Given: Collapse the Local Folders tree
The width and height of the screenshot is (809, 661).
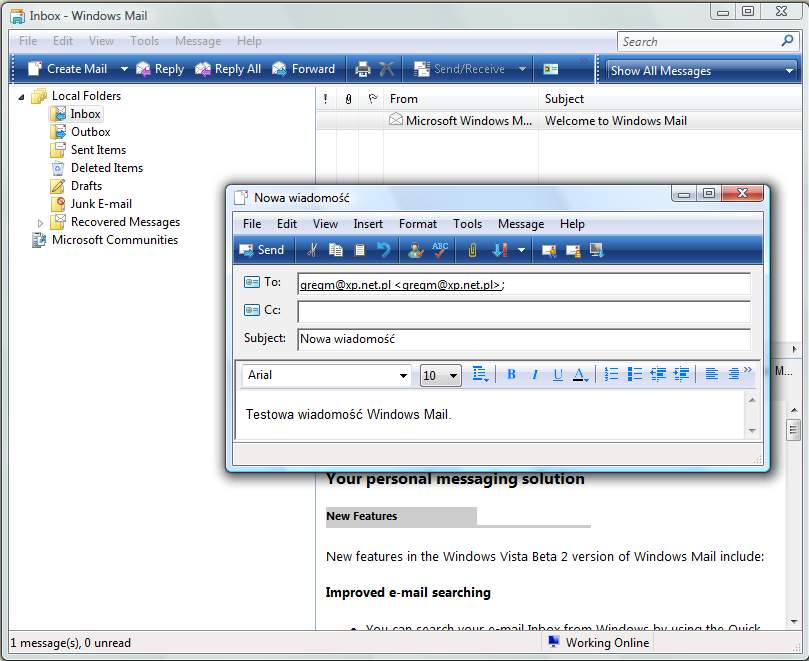Looking at the screenshot, I should tap(21, 96).
